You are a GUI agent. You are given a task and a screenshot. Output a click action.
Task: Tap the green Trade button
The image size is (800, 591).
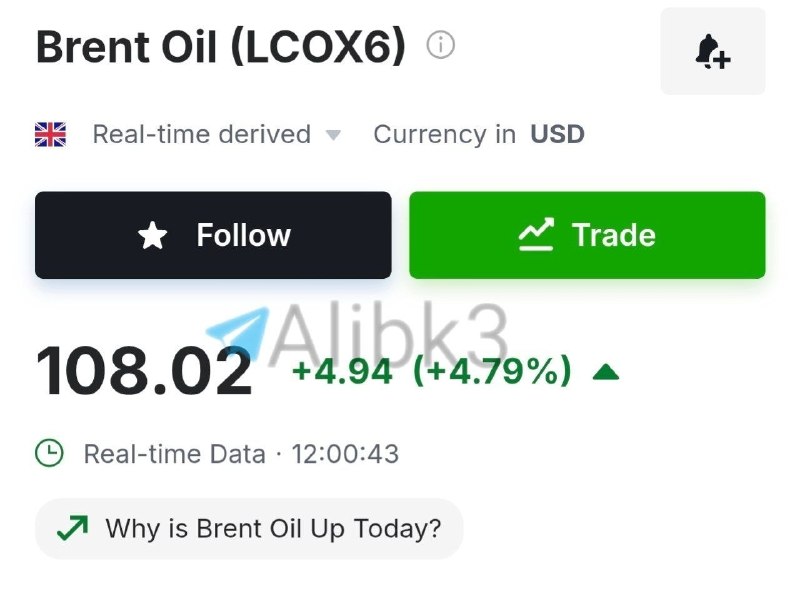coord(587,235)
